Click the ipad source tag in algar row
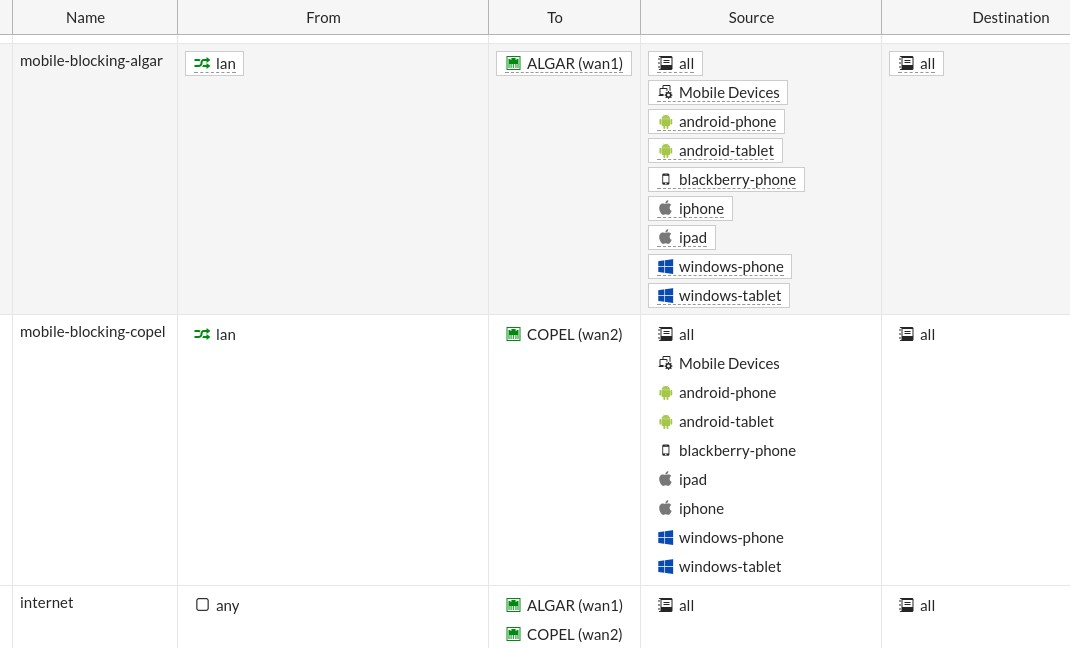This screenshot has width=1070, height=648. 692,238
